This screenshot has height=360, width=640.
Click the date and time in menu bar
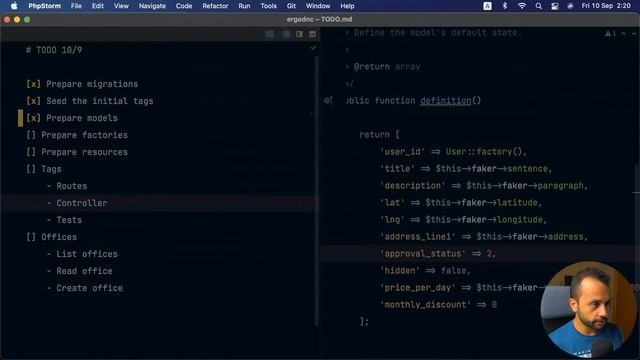pos(606,6)
